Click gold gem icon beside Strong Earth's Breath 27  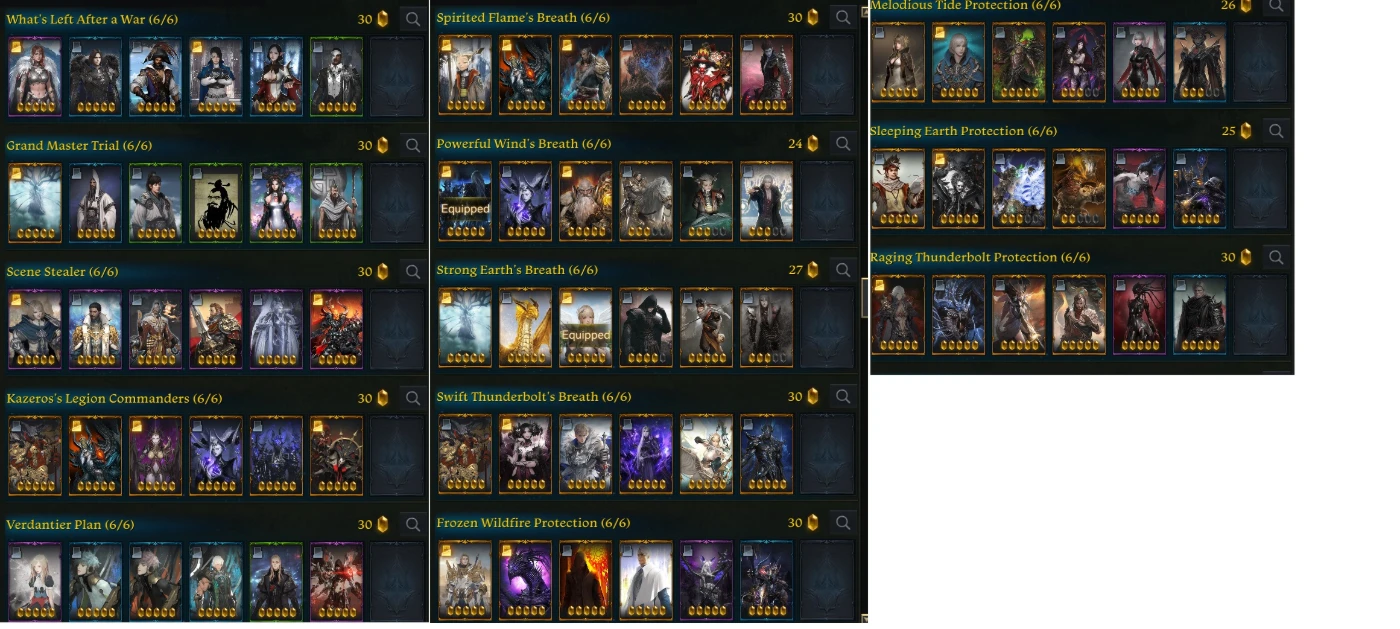812,270
